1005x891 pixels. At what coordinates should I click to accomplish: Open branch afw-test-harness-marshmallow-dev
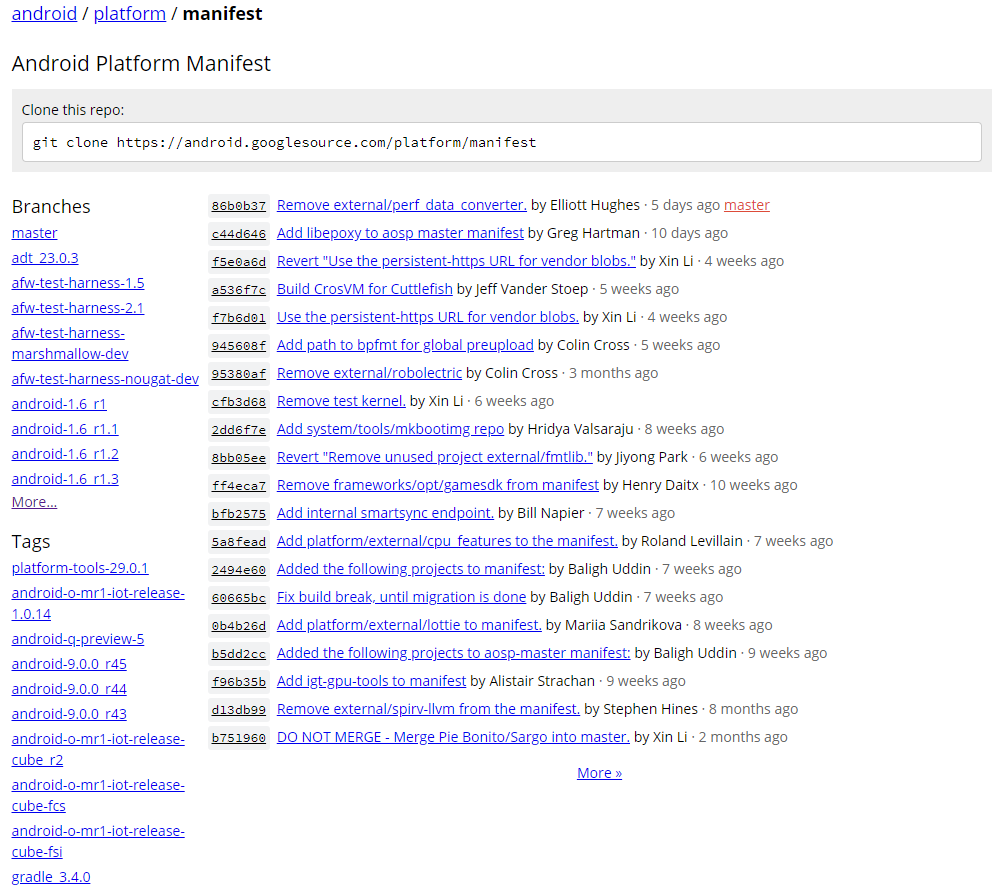tap(70, 343)
